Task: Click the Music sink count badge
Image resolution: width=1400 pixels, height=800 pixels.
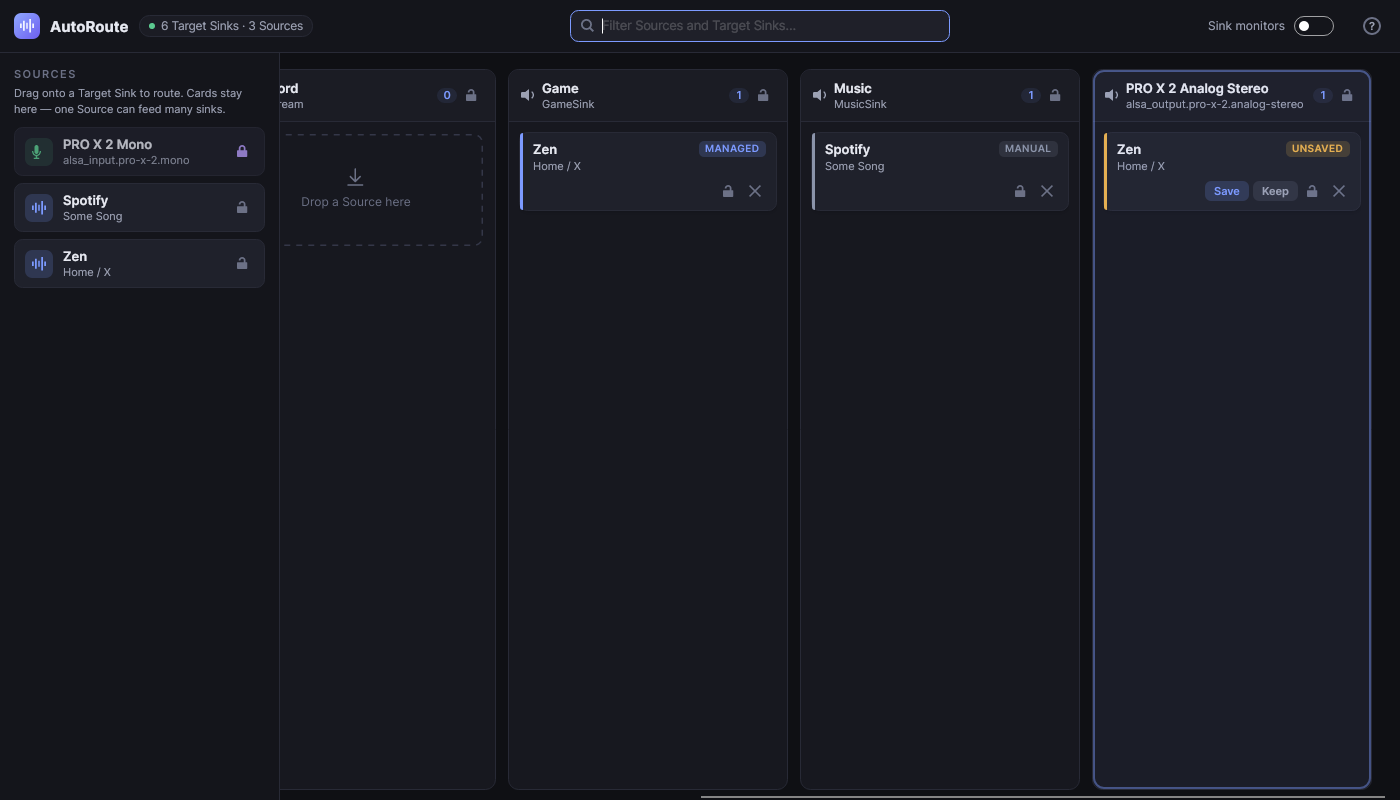Action: click(x=1031, y=96)
